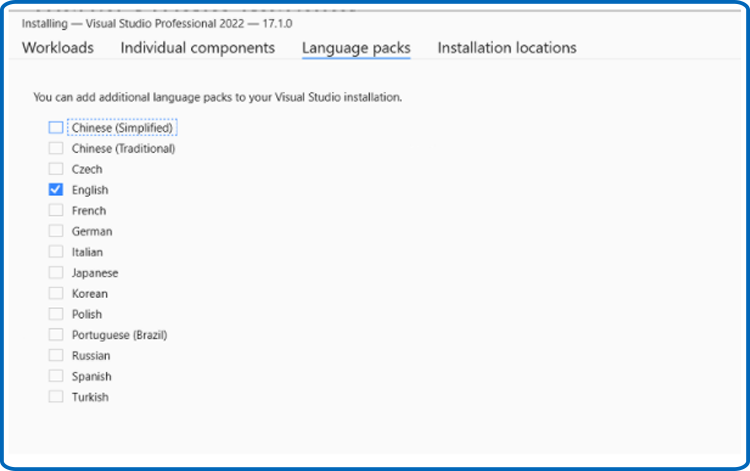Check the Russian language pack
The image size is (750, 471).
(x=56, y=355)
